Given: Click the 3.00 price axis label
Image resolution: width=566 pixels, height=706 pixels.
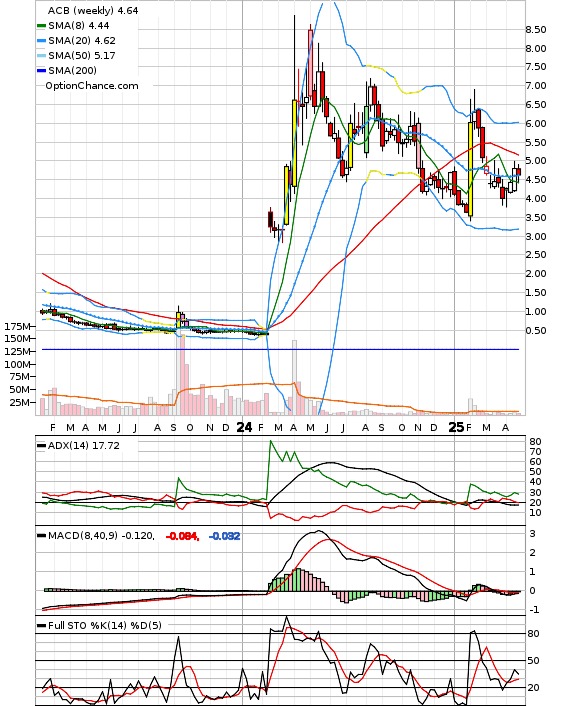Looking at the screenshot, I should [536, 236].
